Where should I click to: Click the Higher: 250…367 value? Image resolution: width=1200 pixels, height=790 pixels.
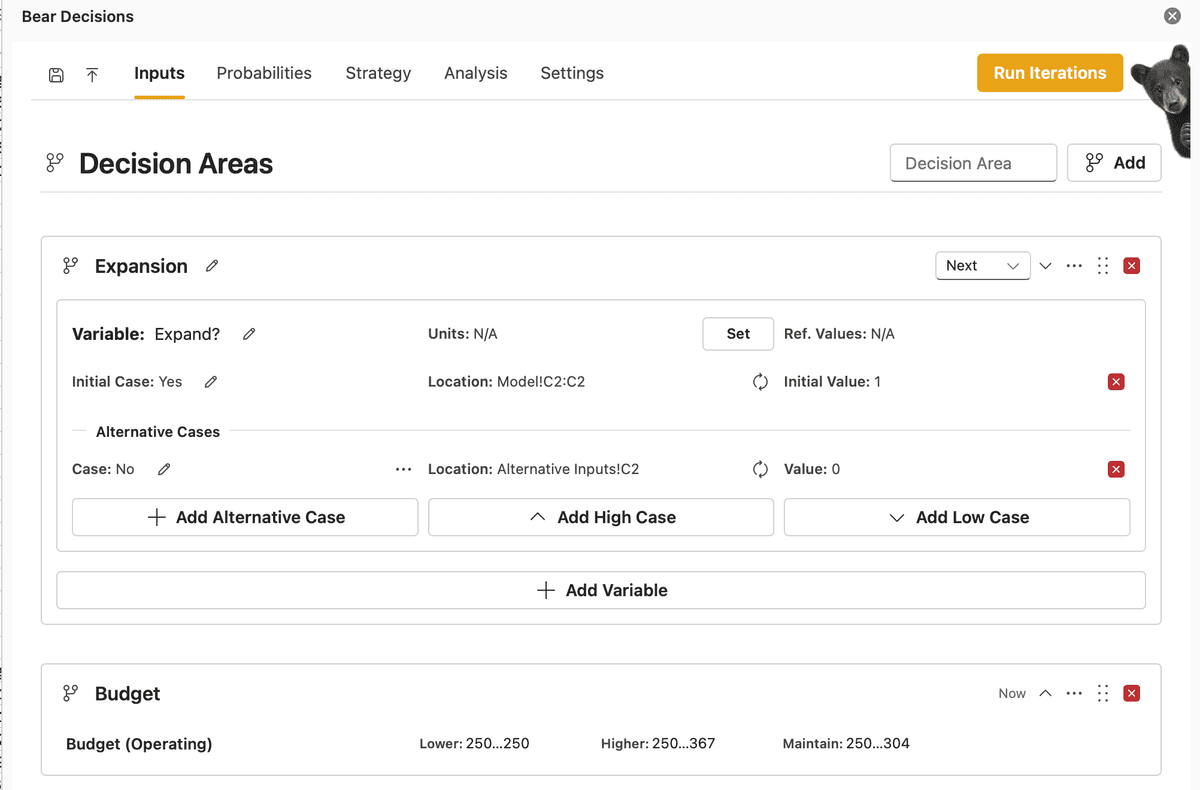pyautogui.click(x=658, y=744)
